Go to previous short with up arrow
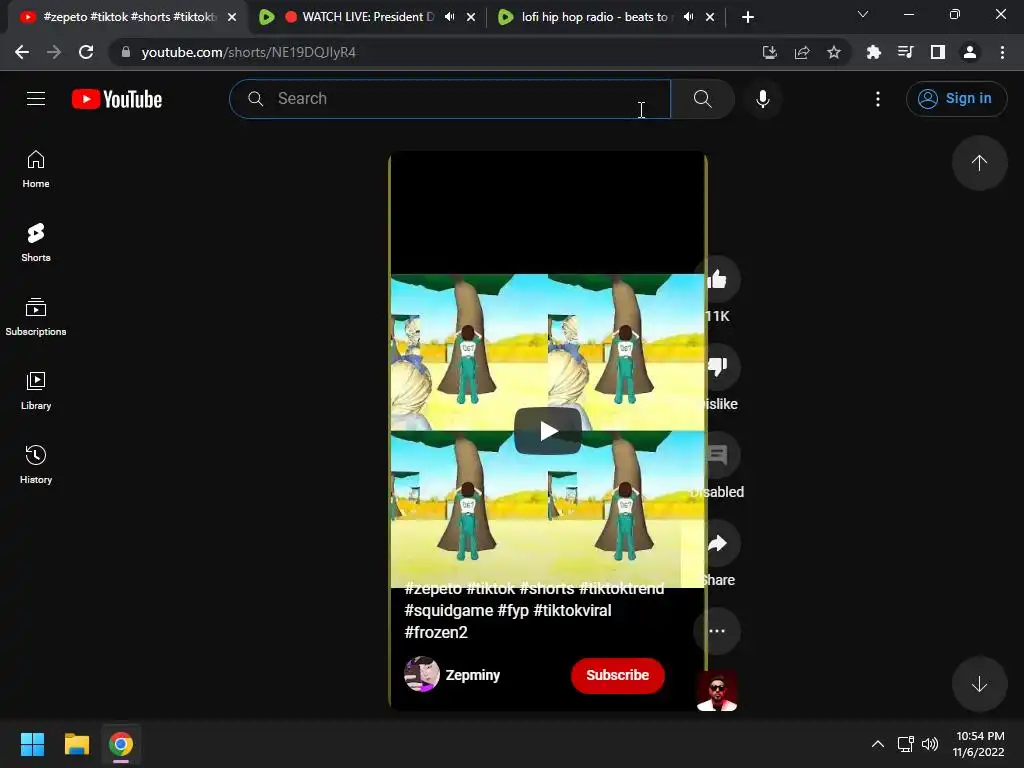1024x768 pixels. coord(979,163)
